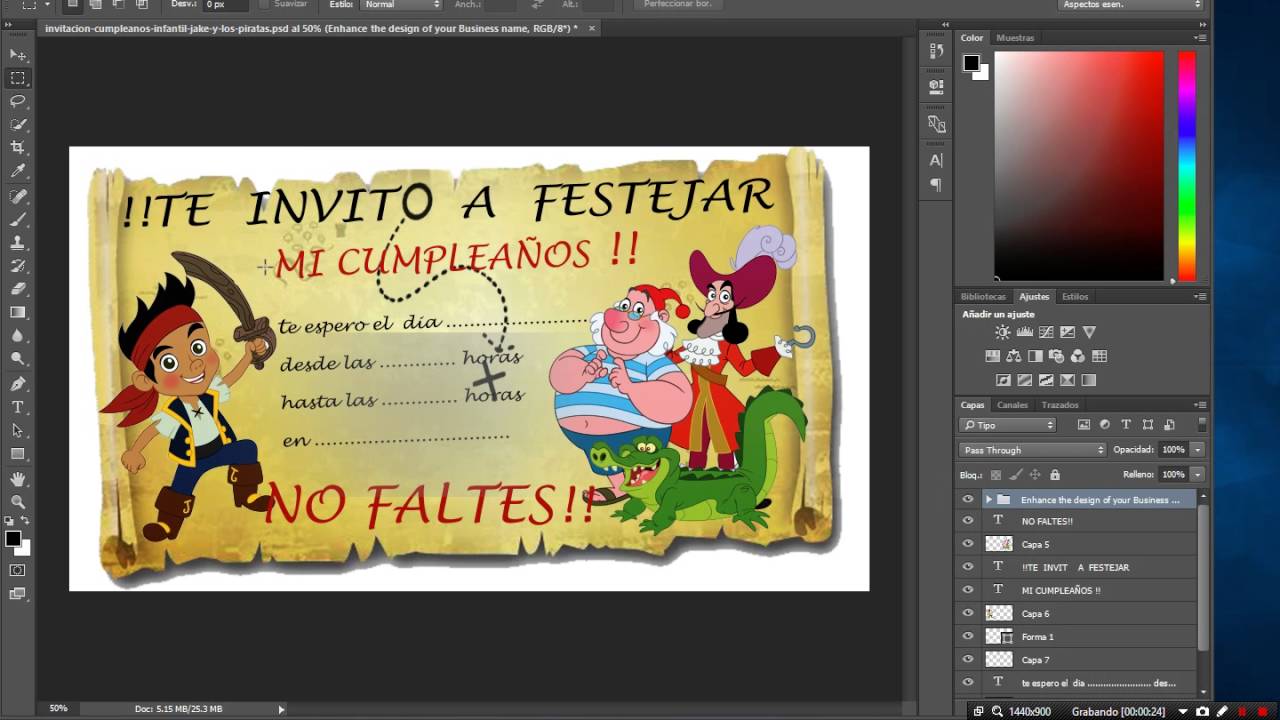The width and height of the screenshot is (1280, 720).
Task: Open the Pass Through blend mode dropdown
Action: [1032, 450]
